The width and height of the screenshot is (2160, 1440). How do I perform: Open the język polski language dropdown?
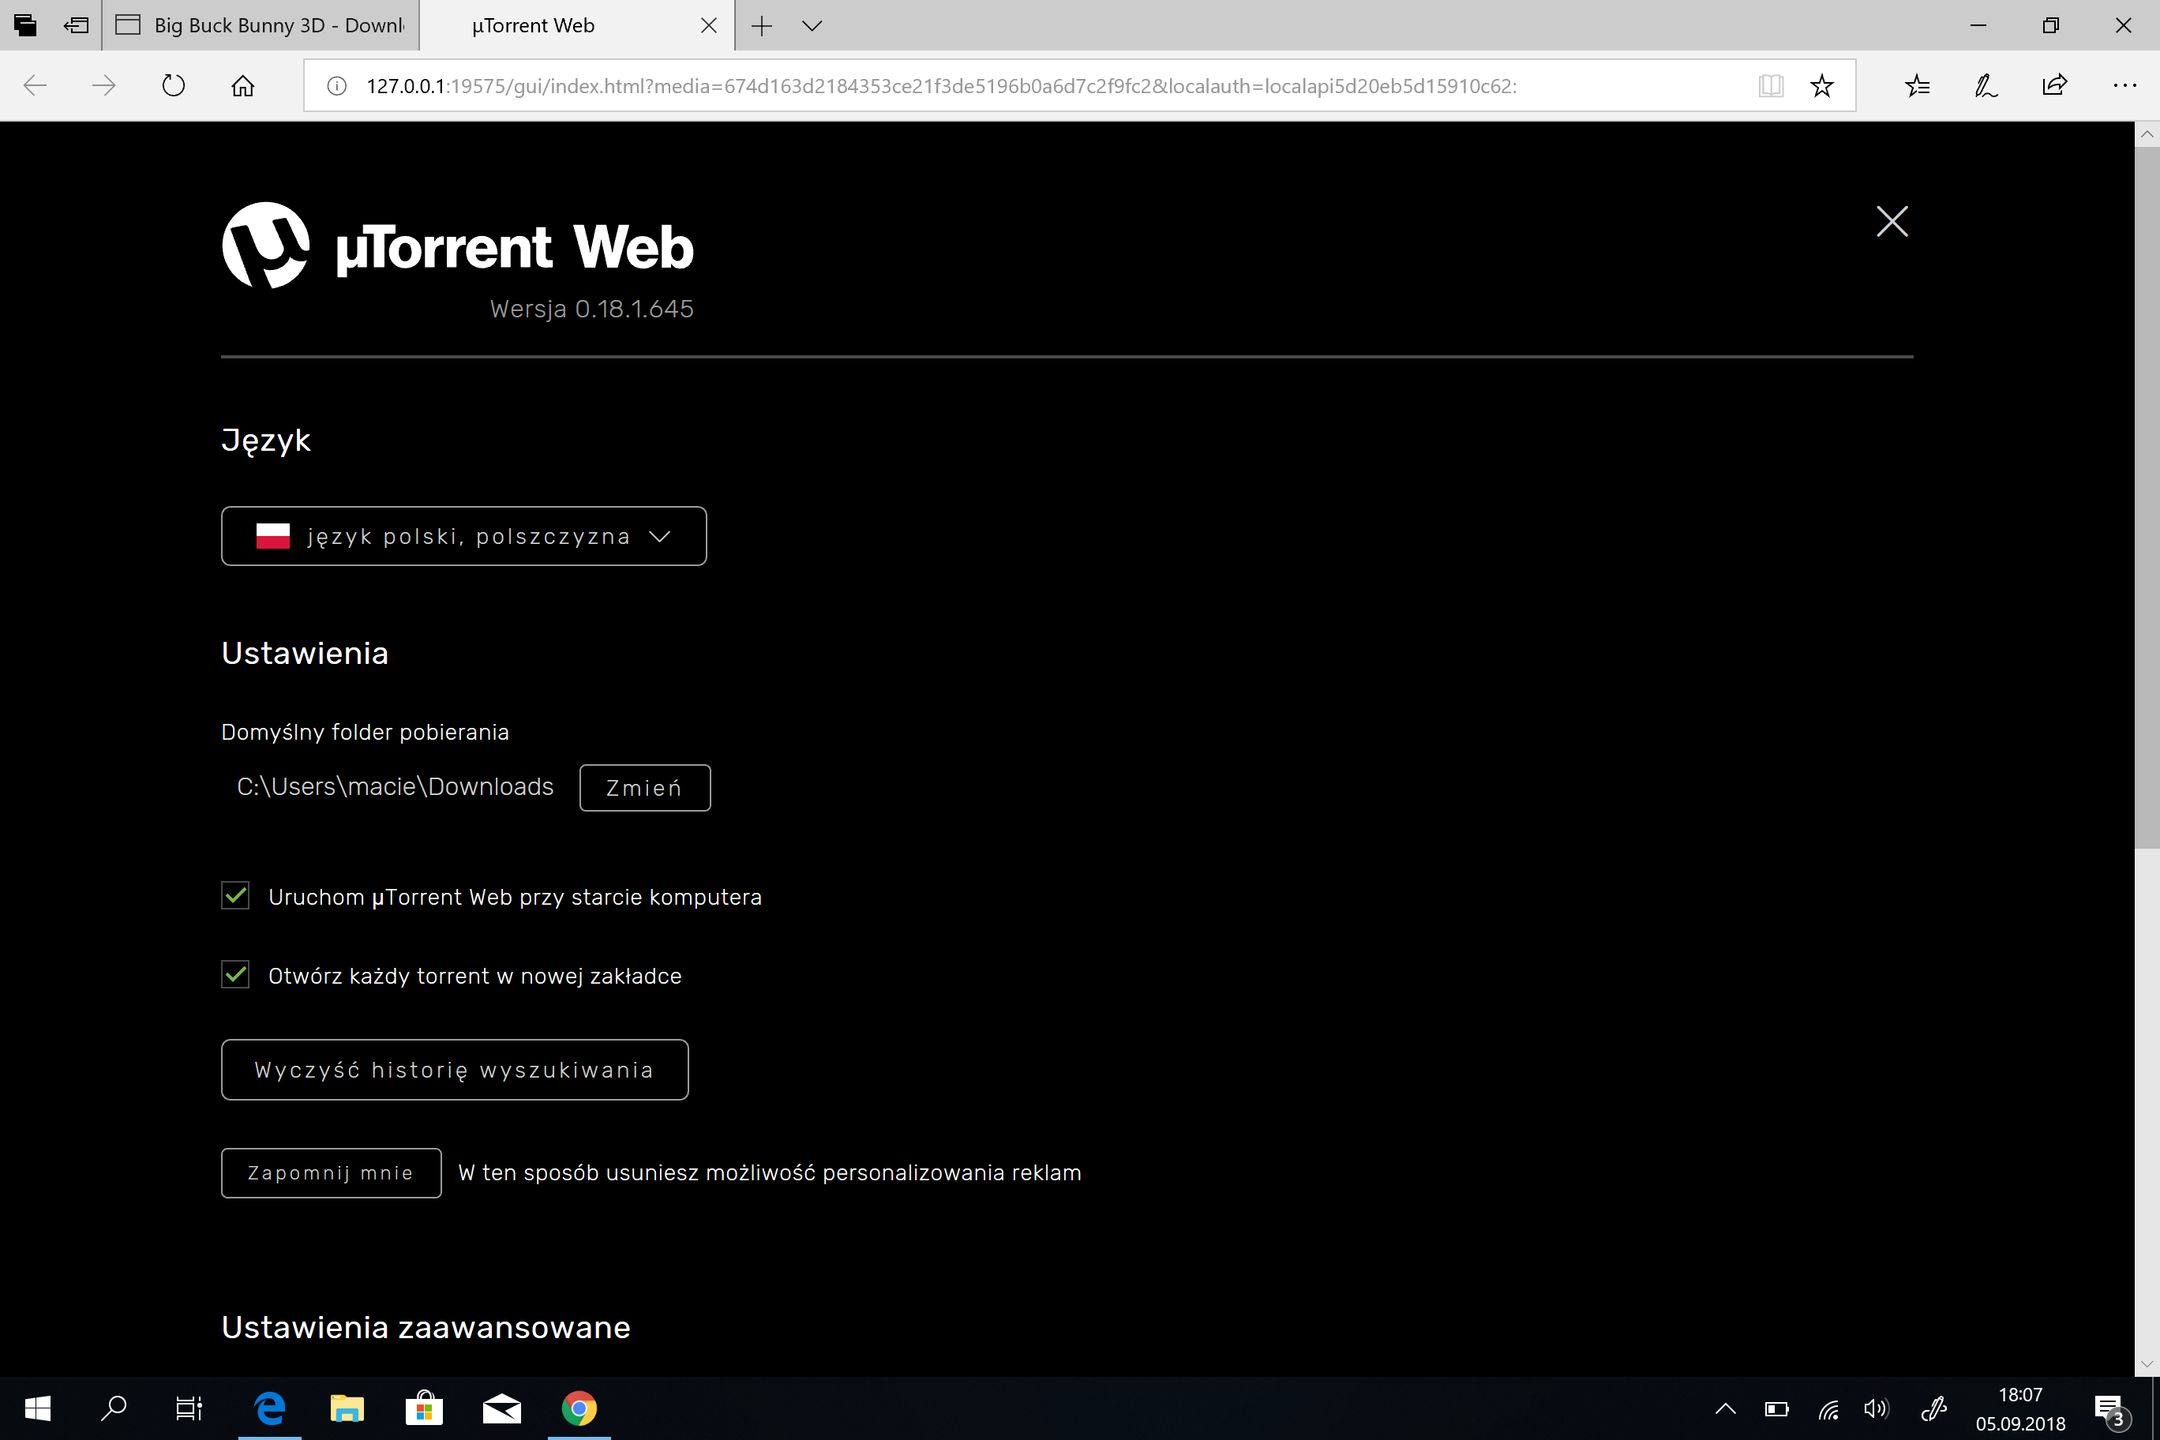463,536
